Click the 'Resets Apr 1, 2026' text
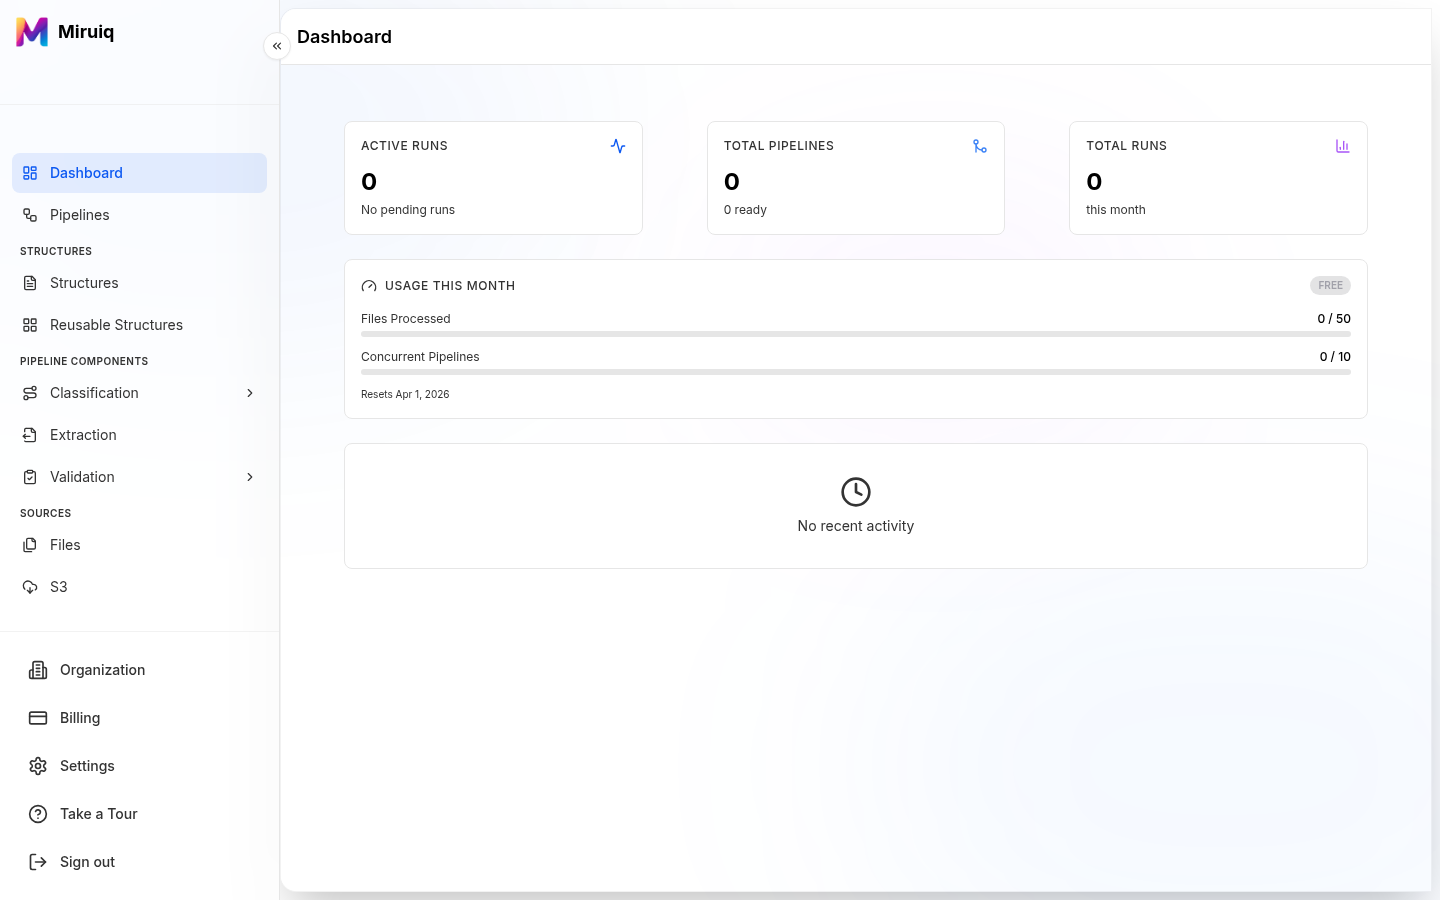Screen dimensions: 1440x900 click(x=405, y=394)
